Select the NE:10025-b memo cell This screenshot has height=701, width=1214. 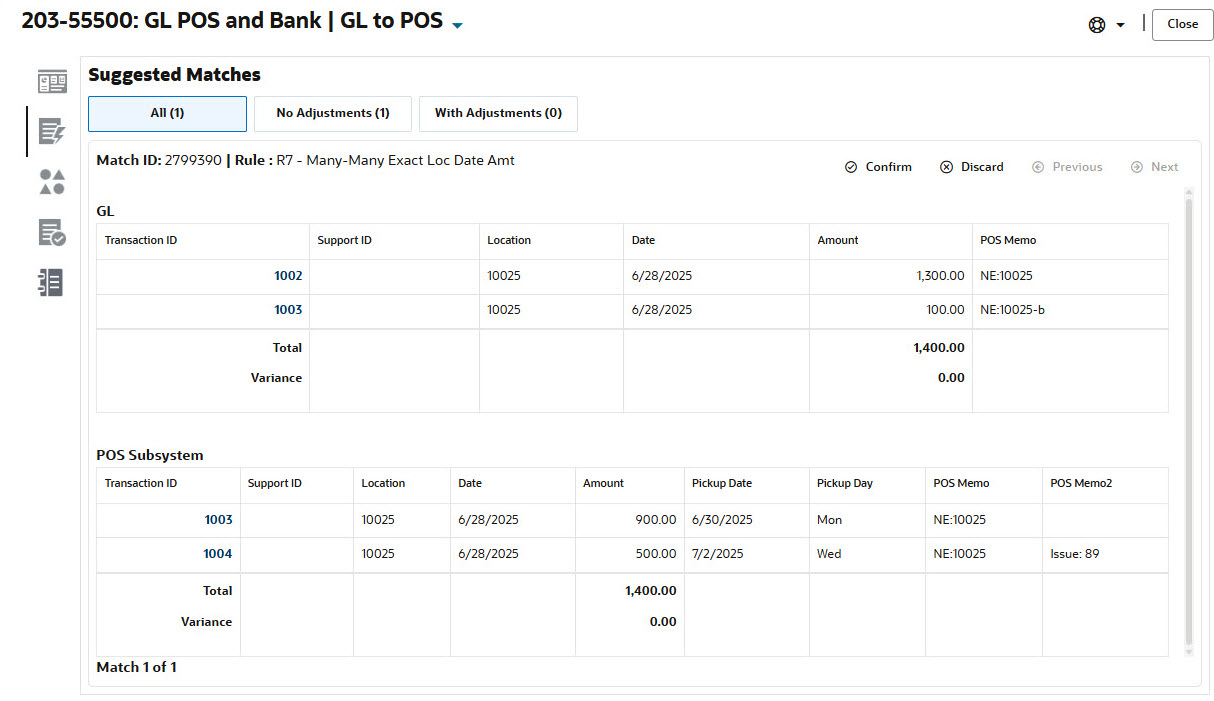[1070, 310]
